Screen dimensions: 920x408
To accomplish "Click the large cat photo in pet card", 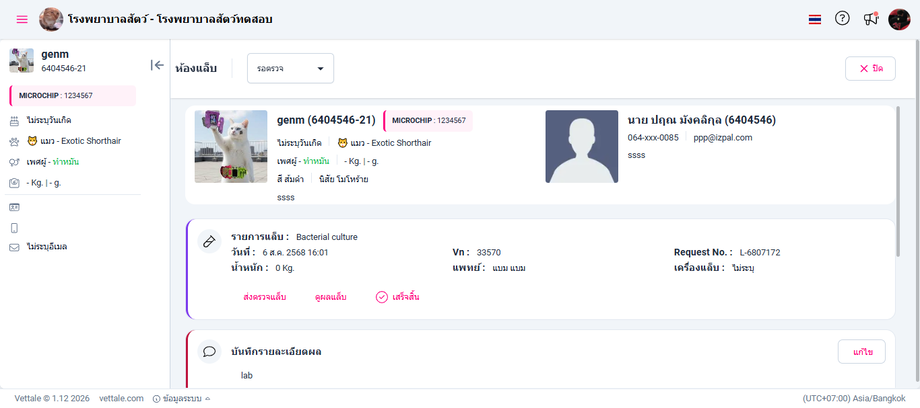I will pyautogui.click(x=231, y=147).
